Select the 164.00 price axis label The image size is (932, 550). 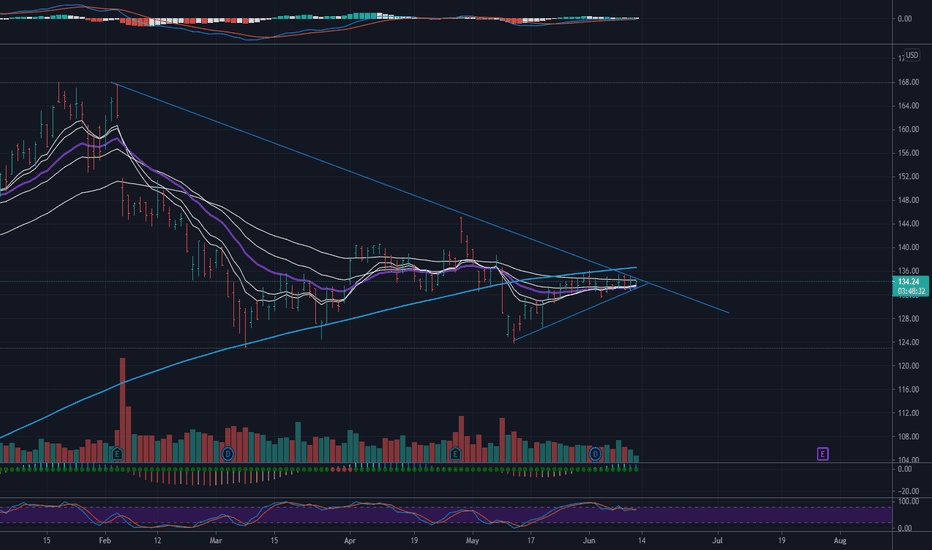click(x=908, y=106)
